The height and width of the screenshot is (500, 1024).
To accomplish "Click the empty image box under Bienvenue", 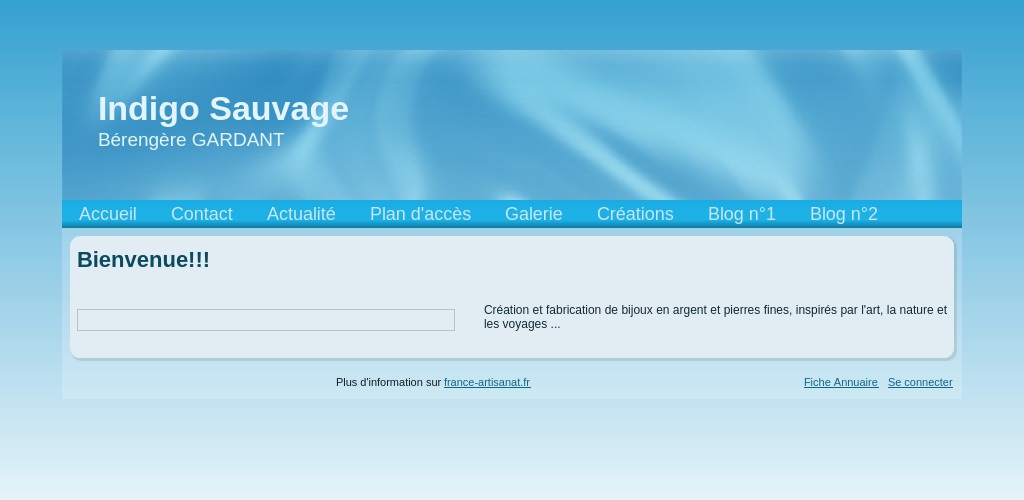I will pyautogui.click(x=266, y=320).
